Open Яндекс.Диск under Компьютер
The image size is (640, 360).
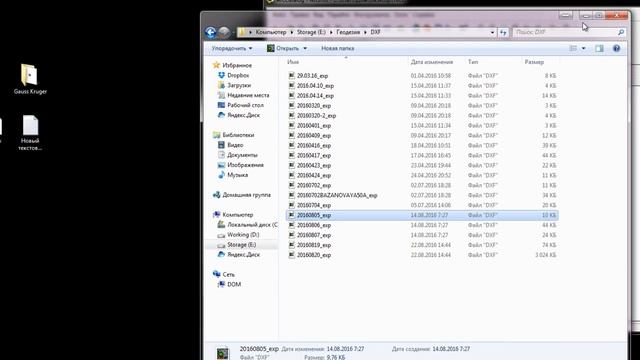coord(239,254)
